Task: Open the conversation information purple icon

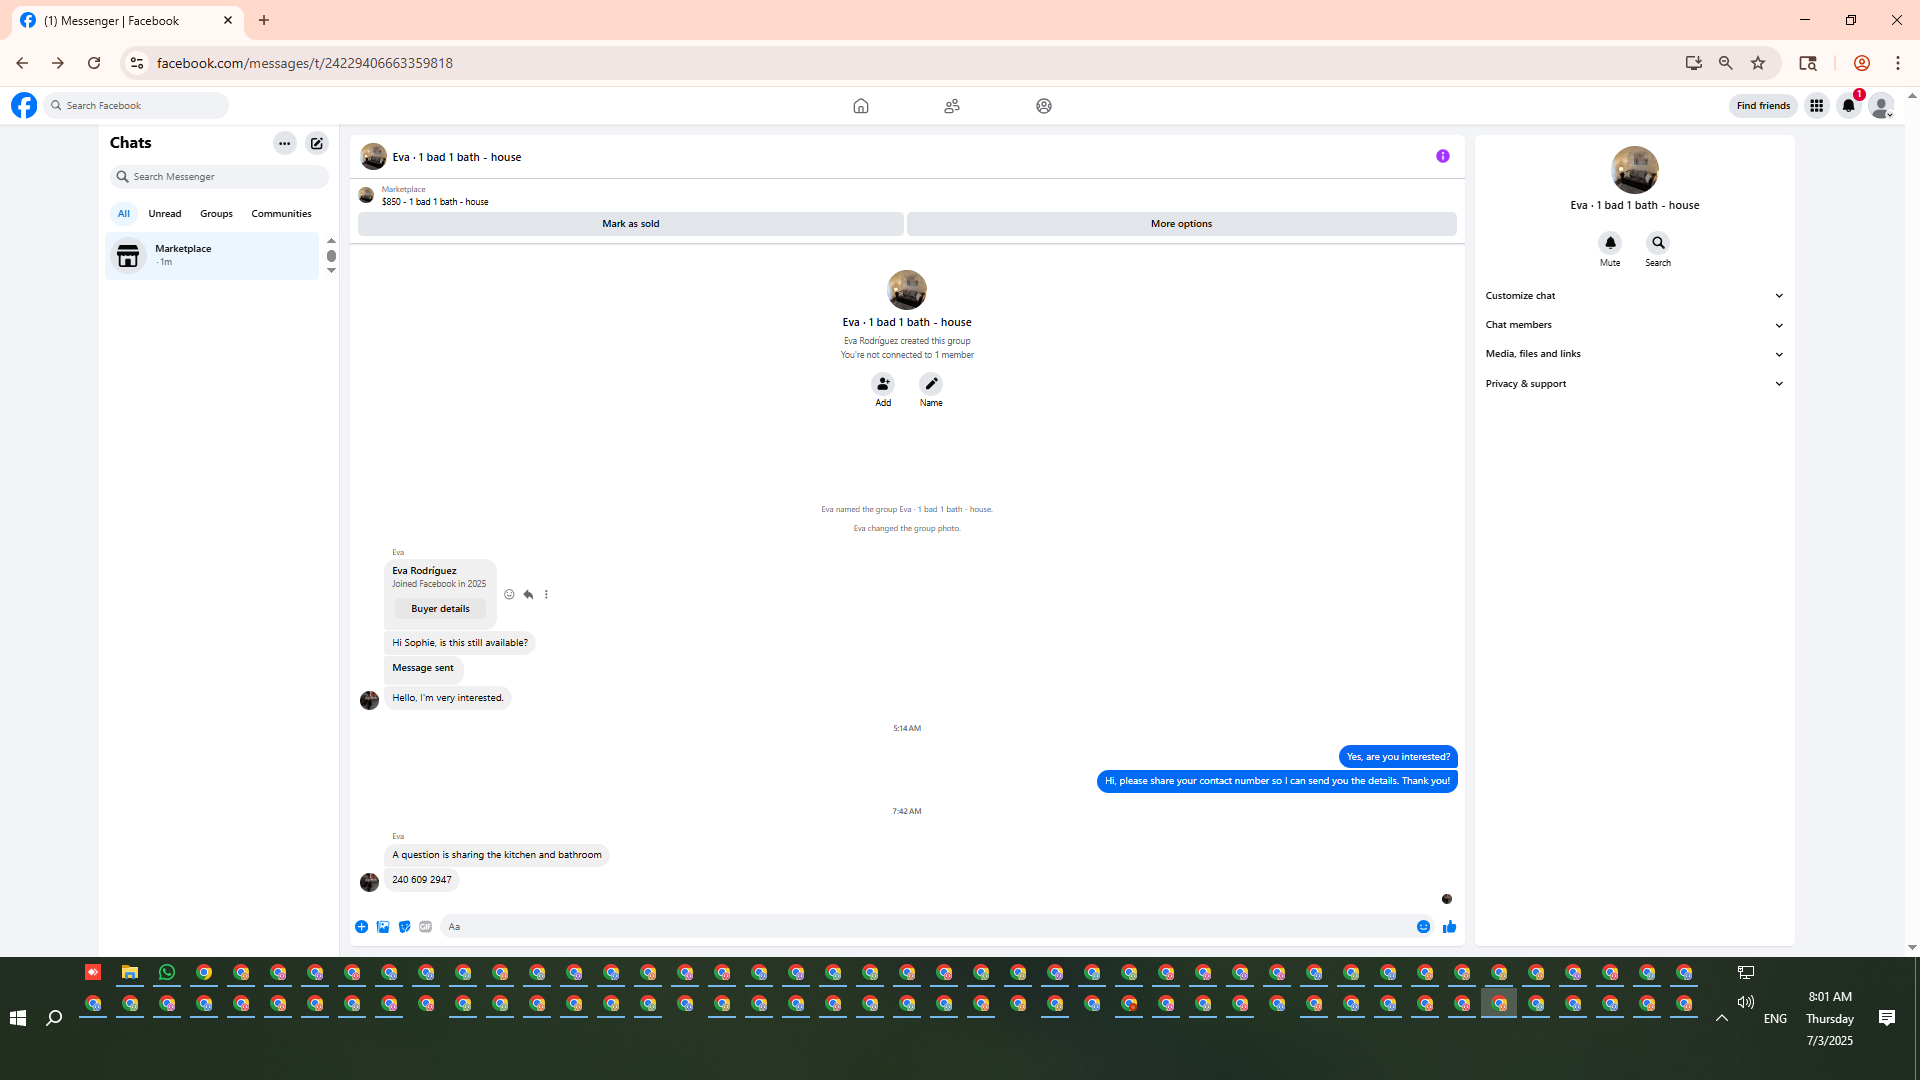Action: pyautogui.click(x=1442, y=156)
